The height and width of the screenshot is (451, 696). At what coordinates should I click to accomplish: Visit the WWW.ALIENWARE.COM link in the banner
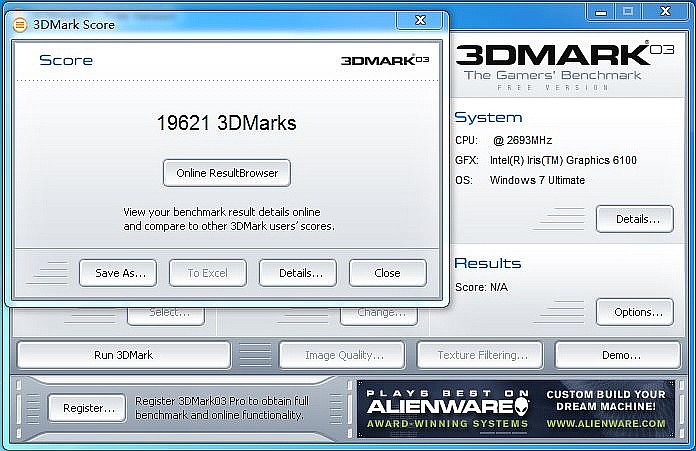pyautogui.click(x=606, y=424)
